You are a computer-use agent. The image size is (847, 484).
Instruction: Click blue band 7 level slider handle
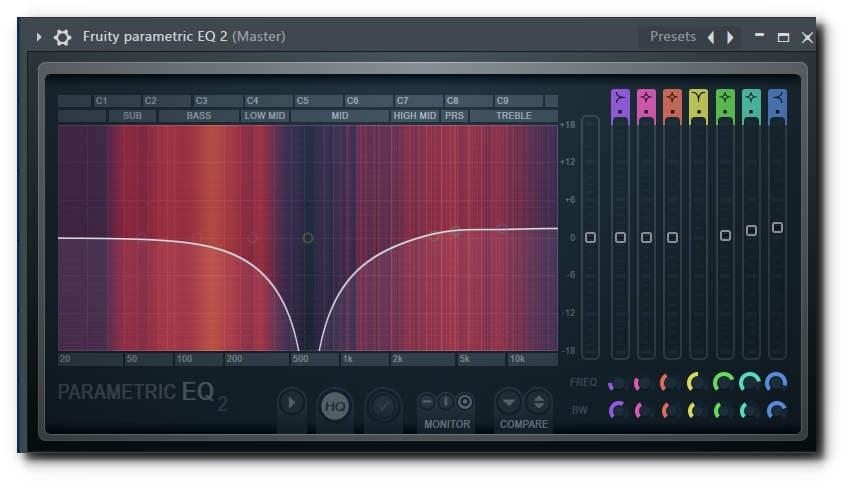(777, 227)
